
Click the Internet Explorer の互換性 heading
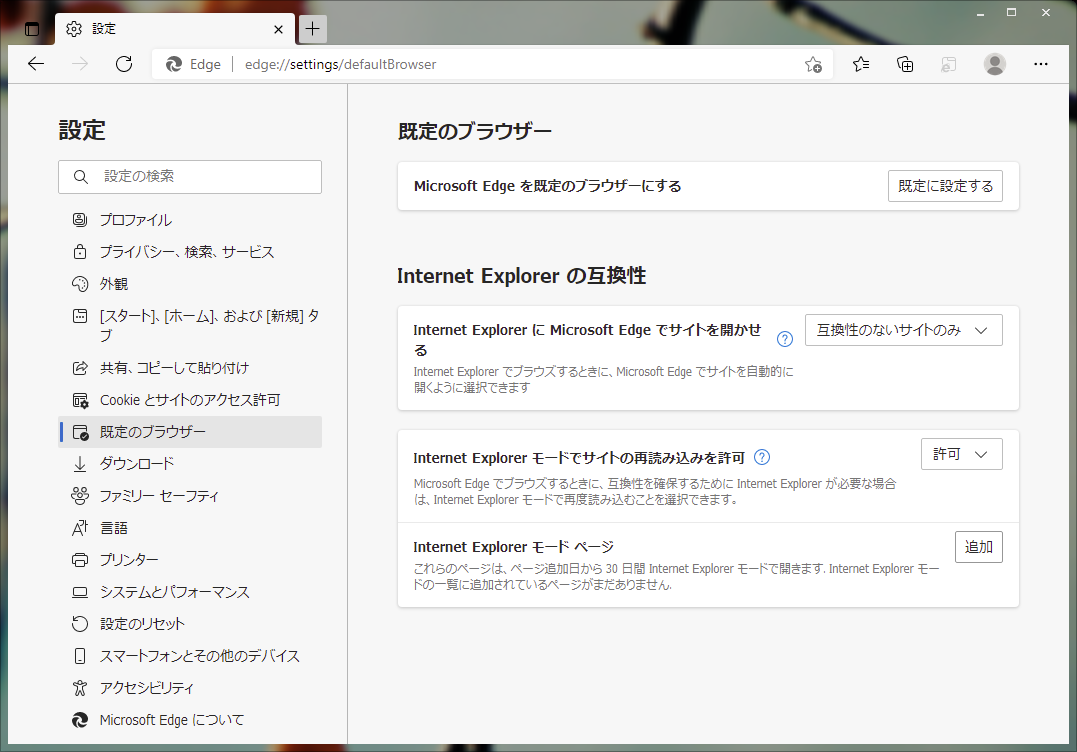pos(521,276)
